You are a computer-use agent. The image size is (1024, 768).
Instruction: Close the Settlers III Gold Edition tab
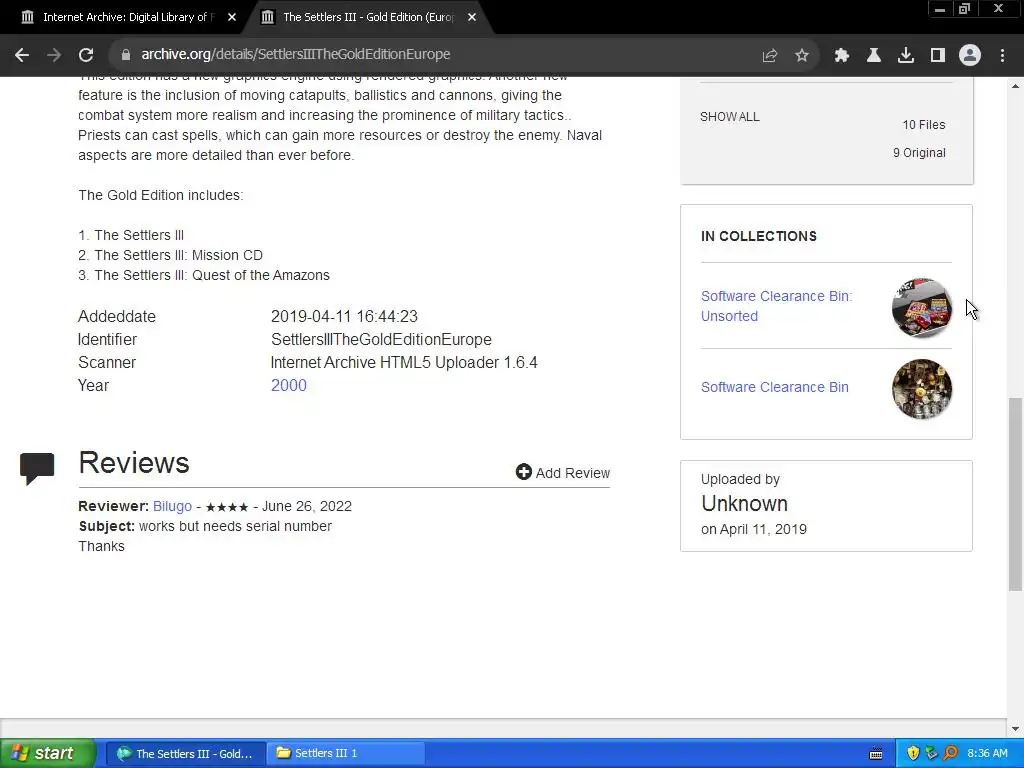tap(472, 17)
